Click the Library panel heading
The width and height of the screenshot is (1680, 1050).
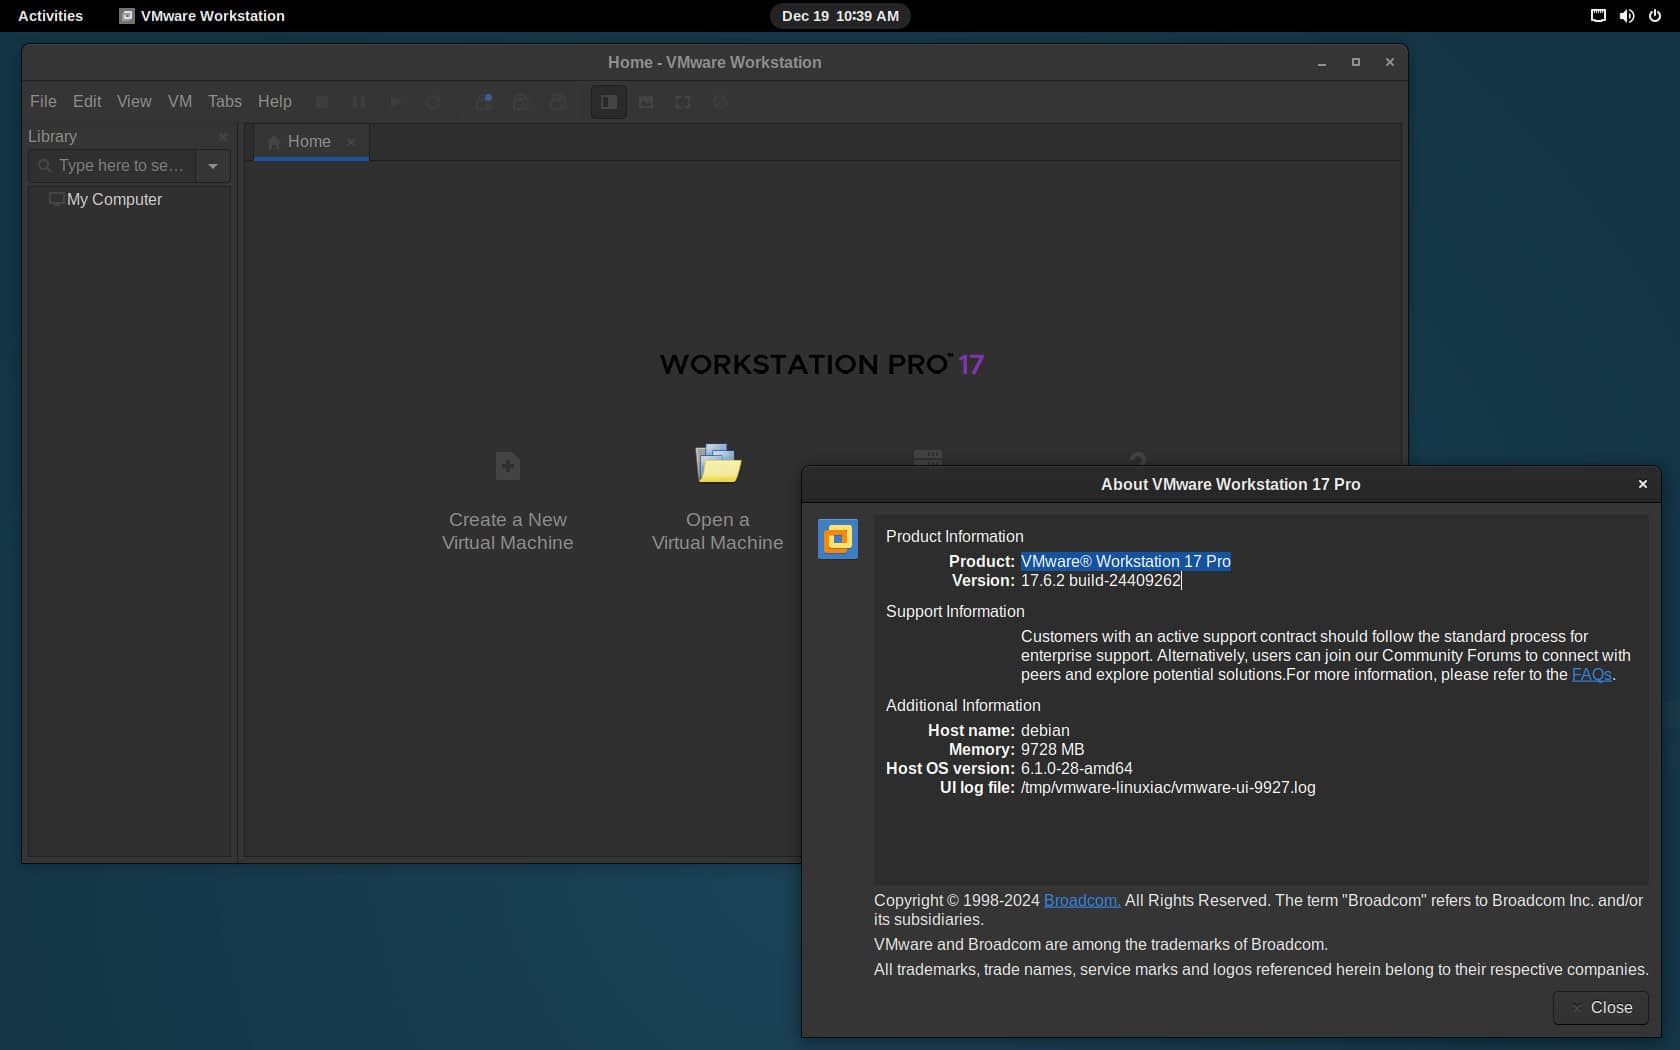pos(52,137)
